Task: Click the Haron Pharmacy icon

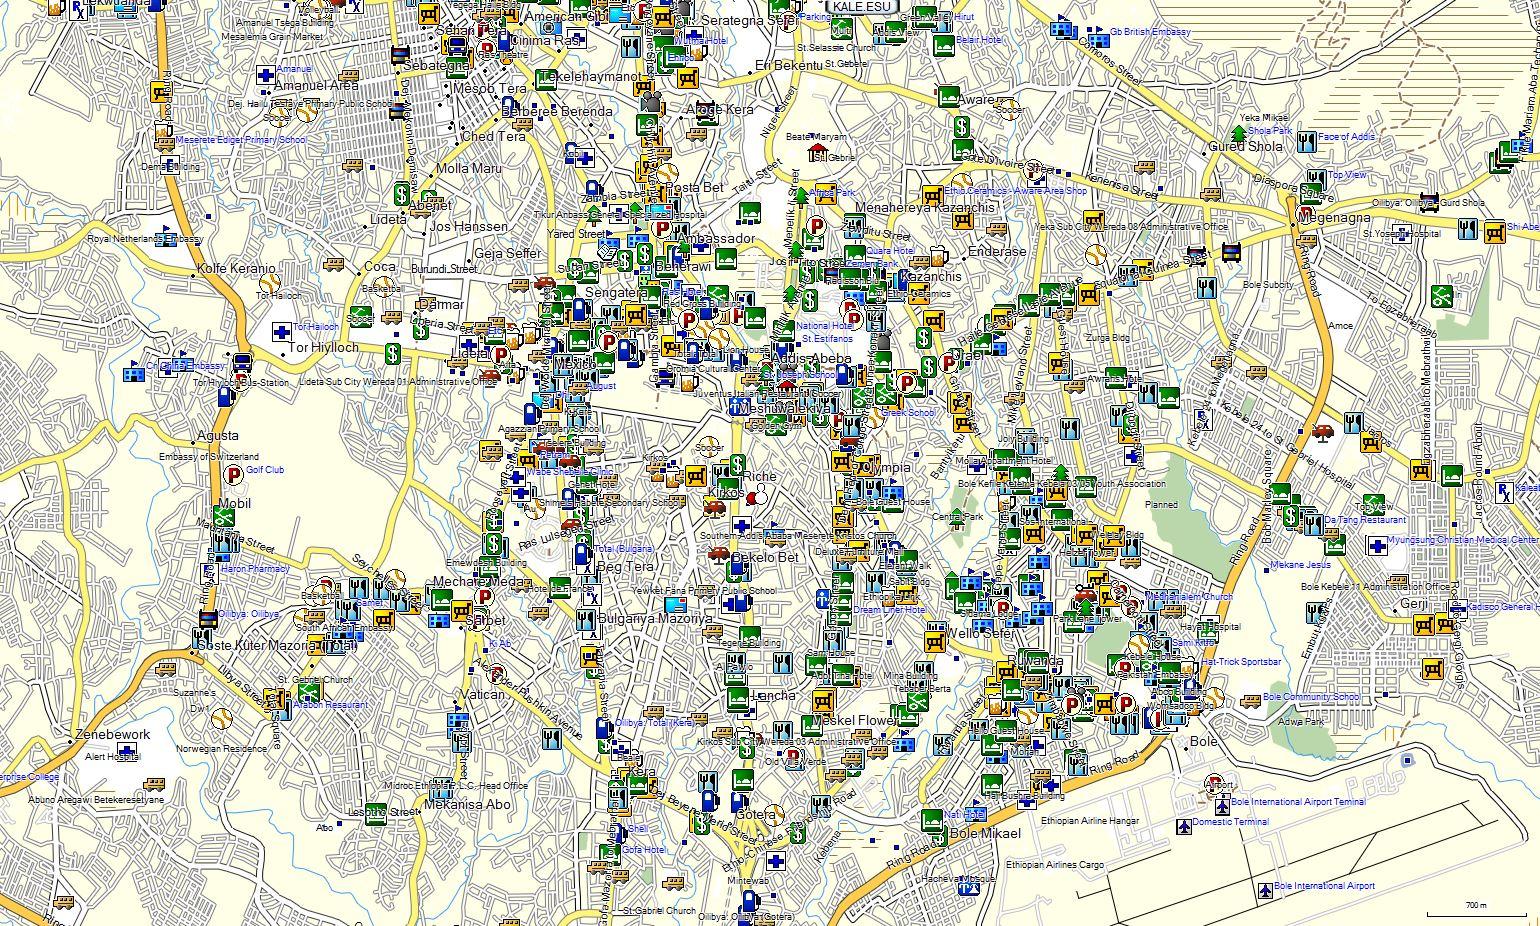Action: coord(209,574)
